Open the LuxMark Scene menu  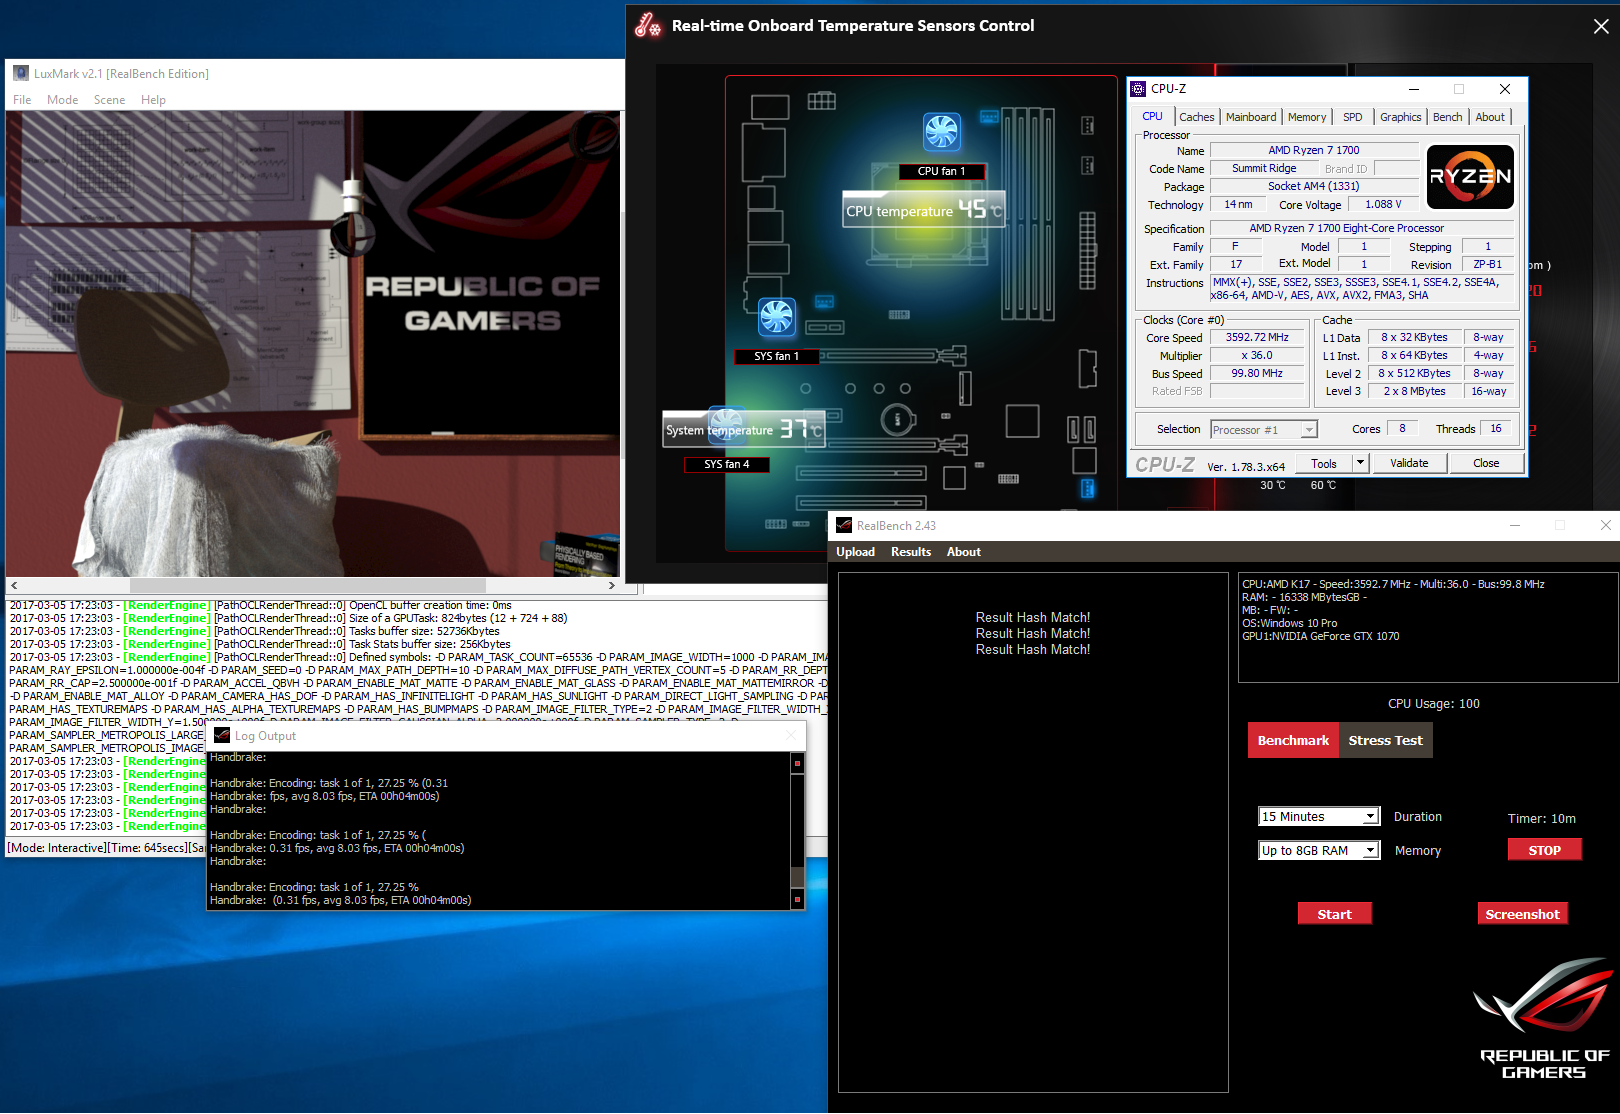pos(109,100)
